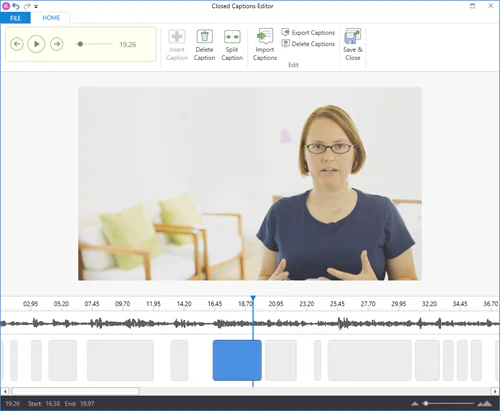Click timeline ruler at 11.95

(153, 304)
